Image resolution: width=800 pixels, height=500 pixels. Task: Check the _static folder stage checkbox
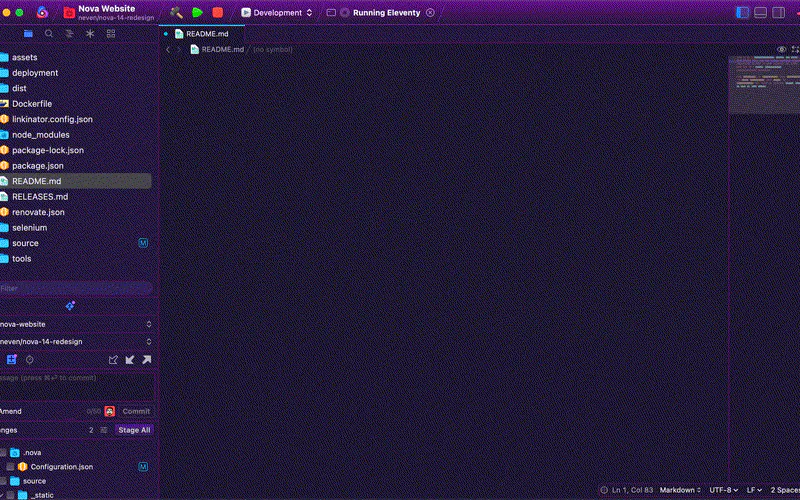tap(10, 495)
